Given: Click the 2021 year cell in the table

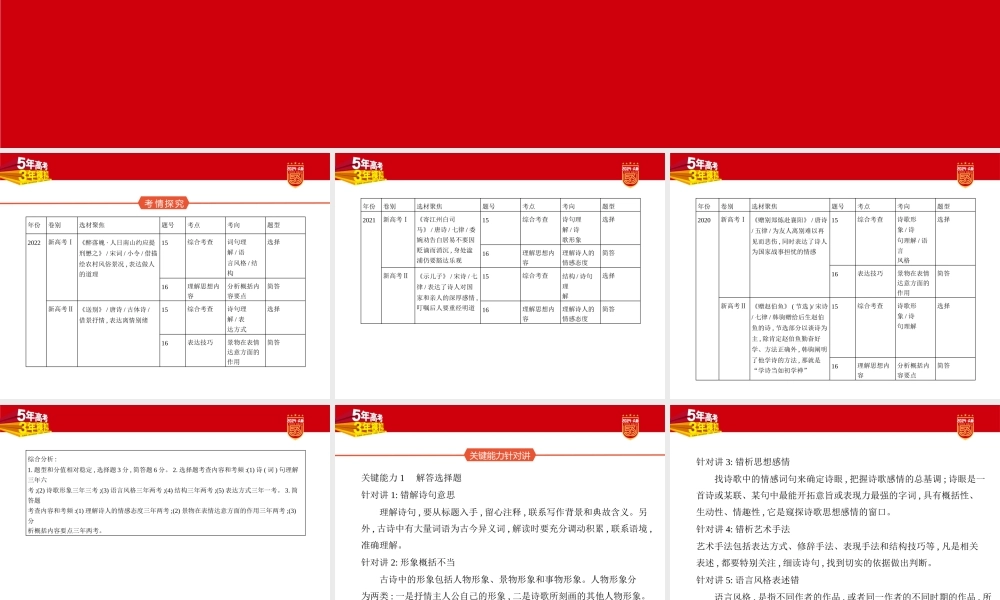Looking at the screenshot, I should tap(369, 219).
